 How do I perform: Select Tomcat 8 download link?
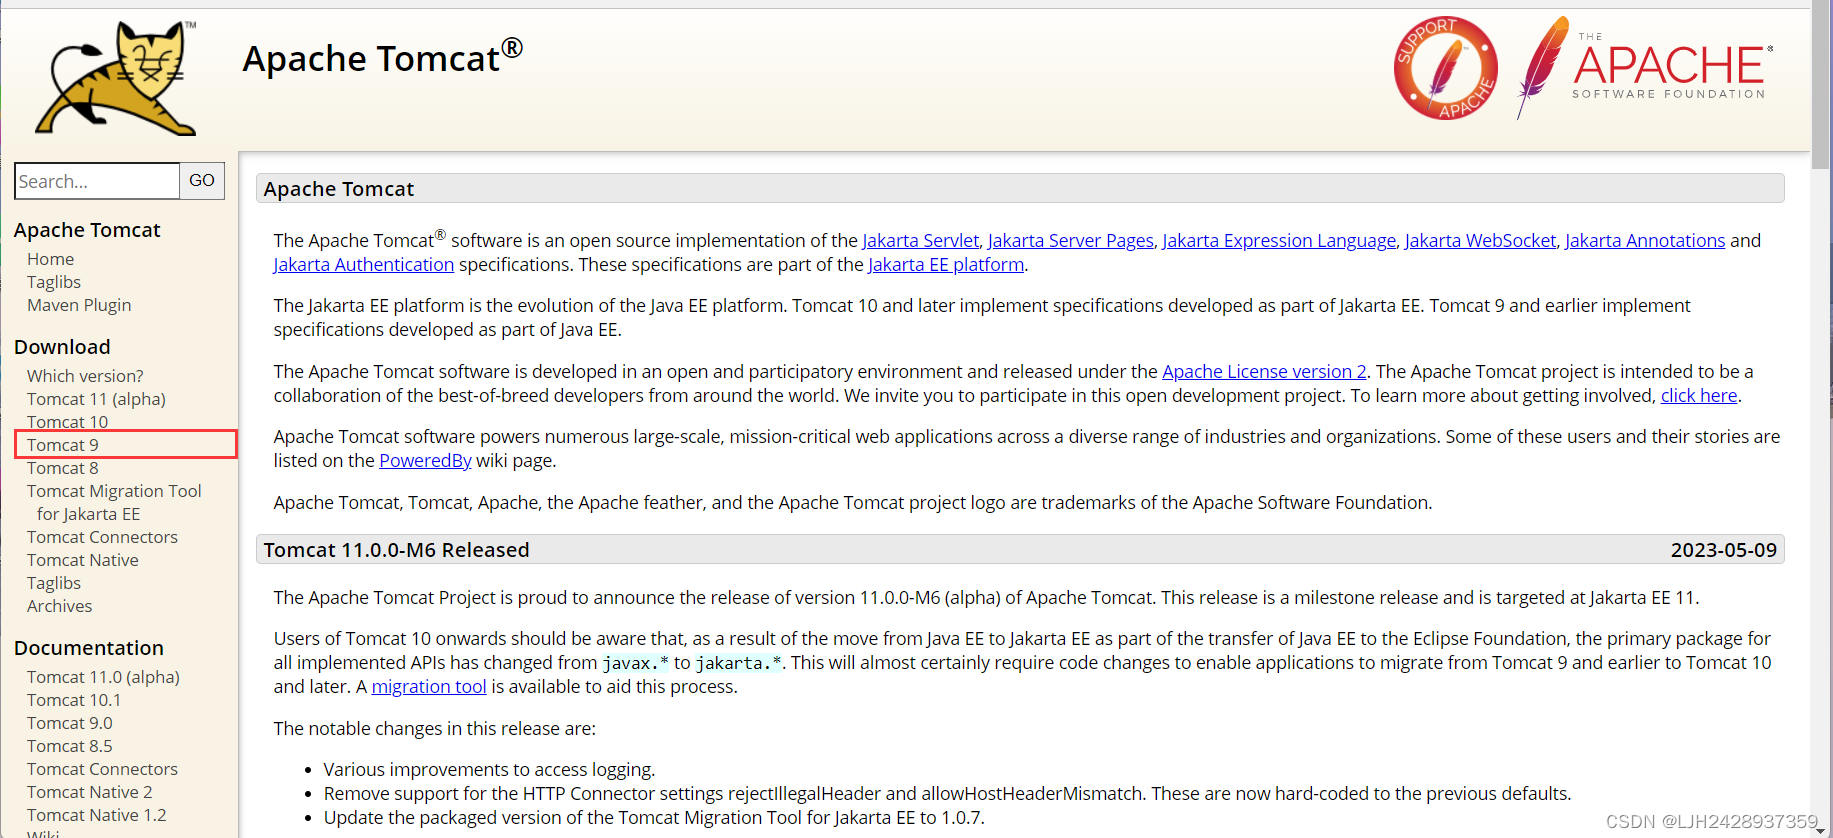(x=63, y=468)
